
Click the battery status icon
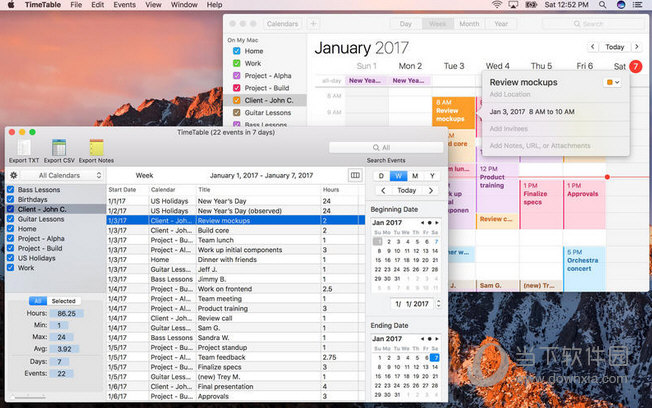(x=531, y=5)
